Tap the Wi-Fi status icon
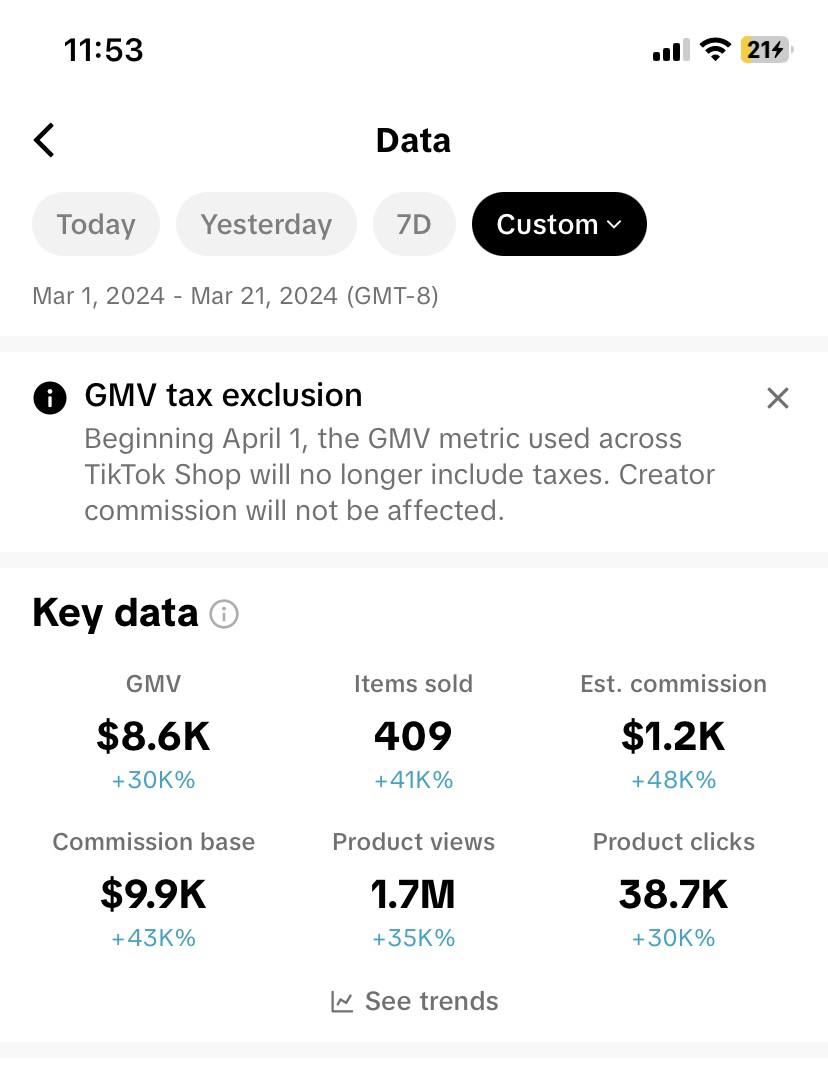Screen dimensions: 828x1092 click(x=715, y=49)
